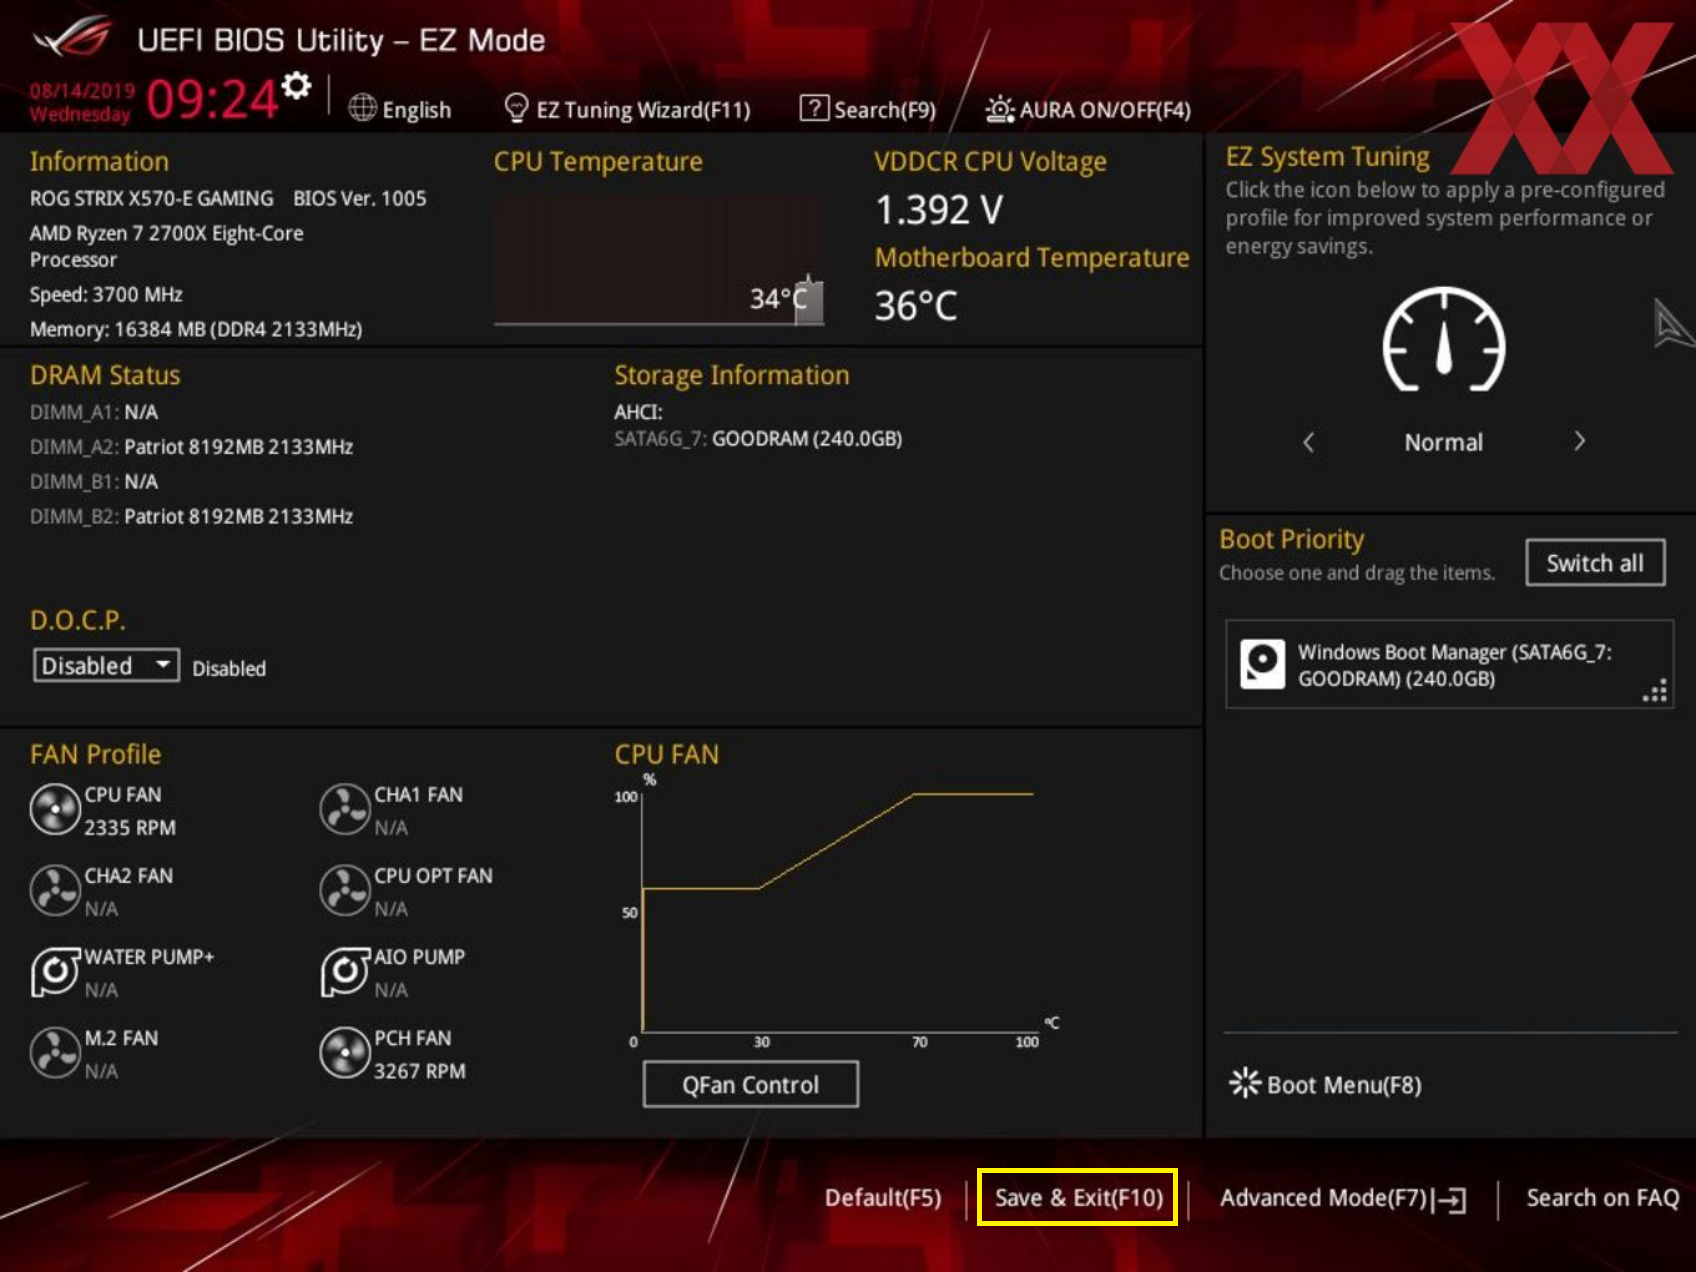Click the WATER PUMP+ pump icon
Viewport: 1696px width, 1272px height.
[55, 972]
